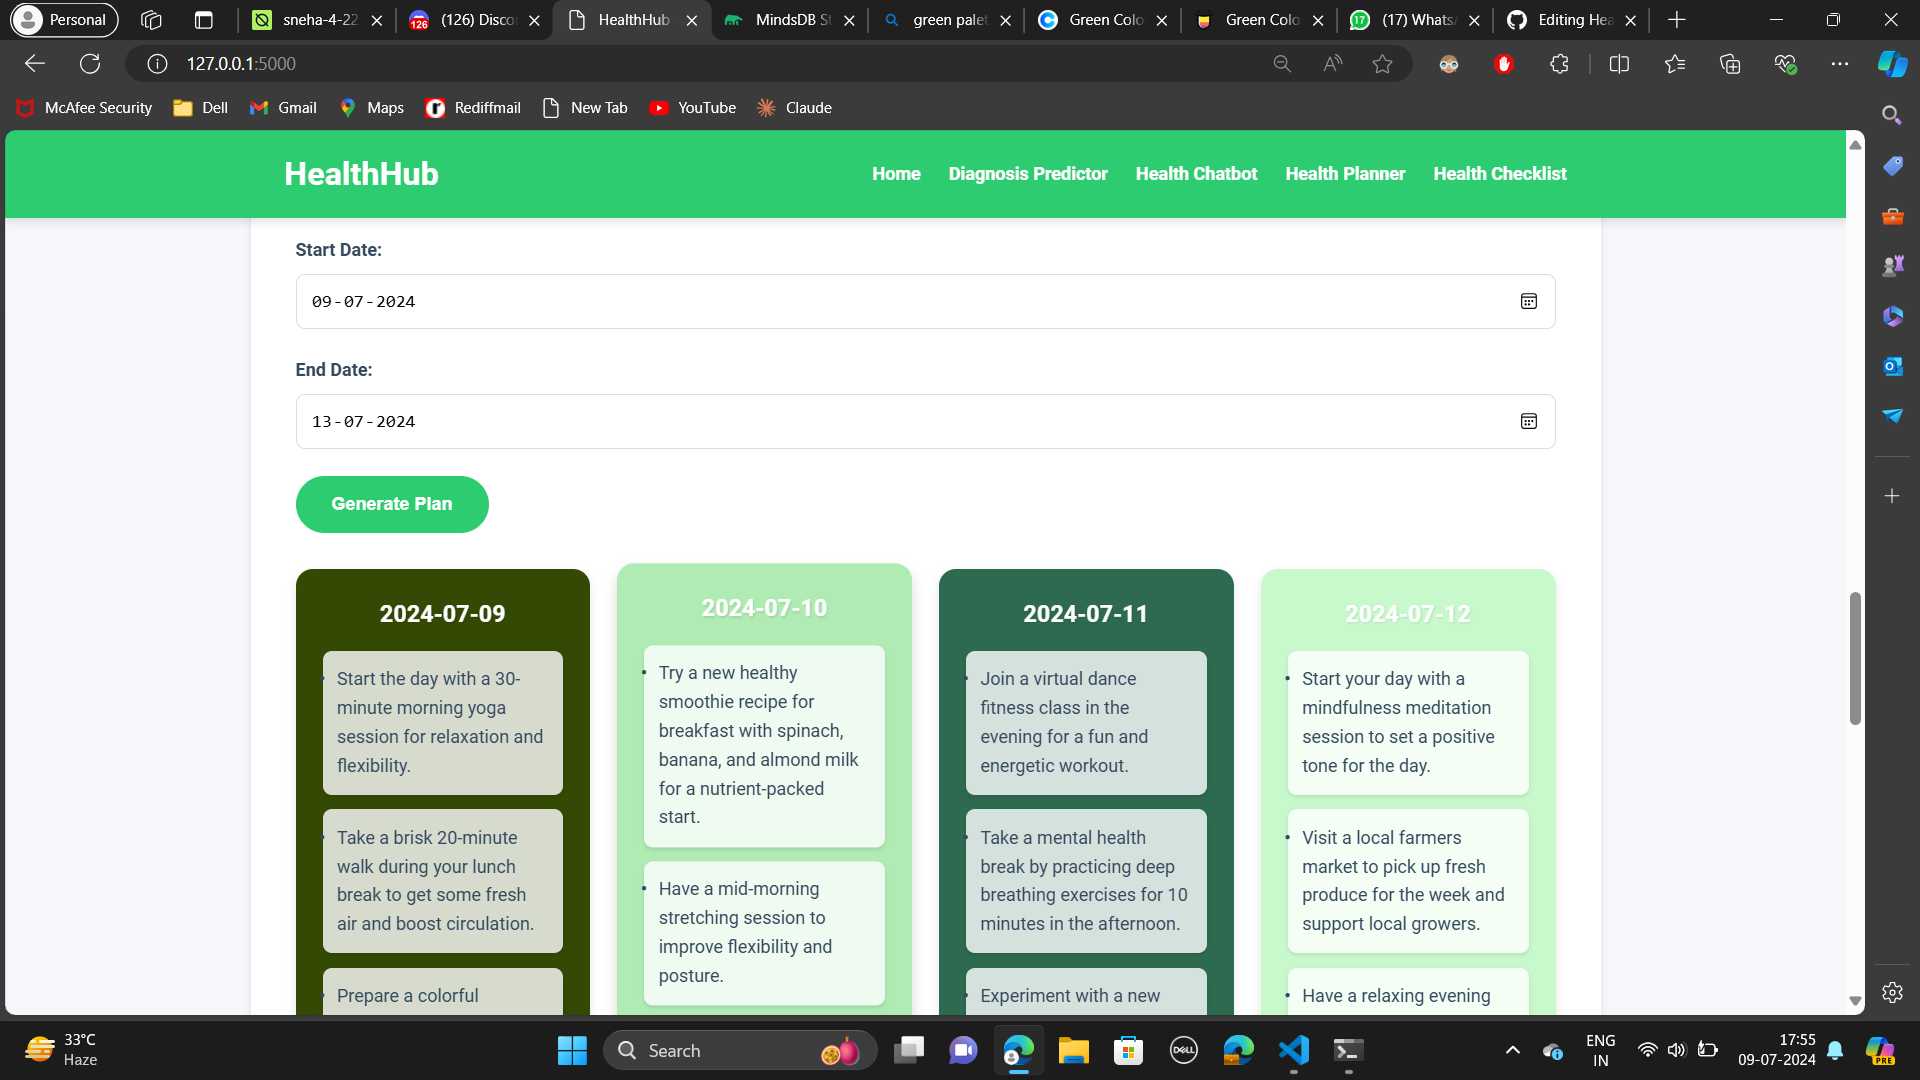Open Collections in the Edge toolbar
The width and height of the screenshot is (1920, 1080).
tap(1730, 63)
